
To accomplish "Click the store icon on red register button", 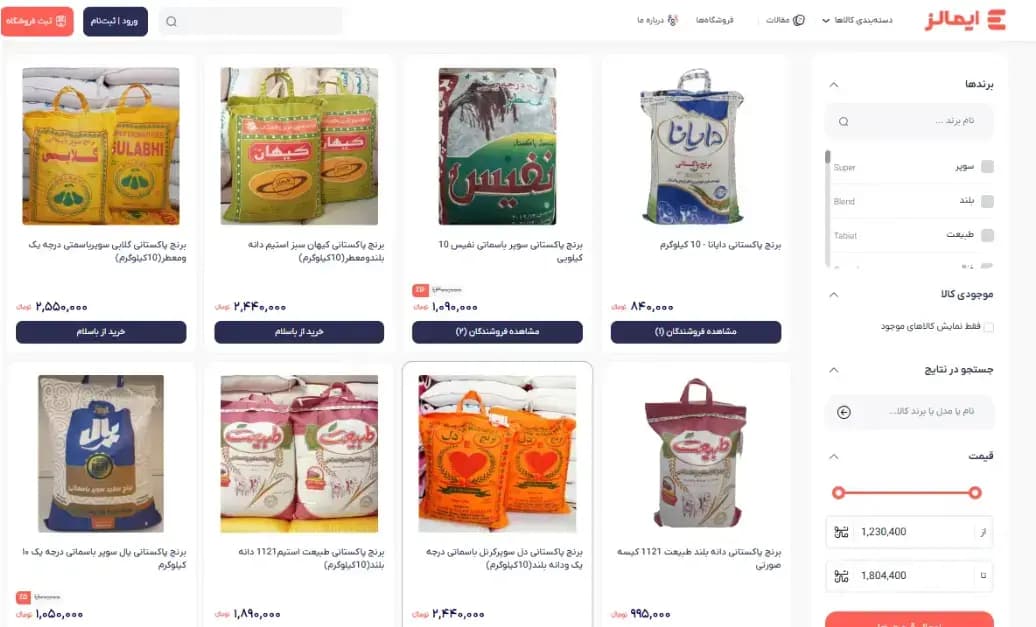I will click(x=61, y=21).
